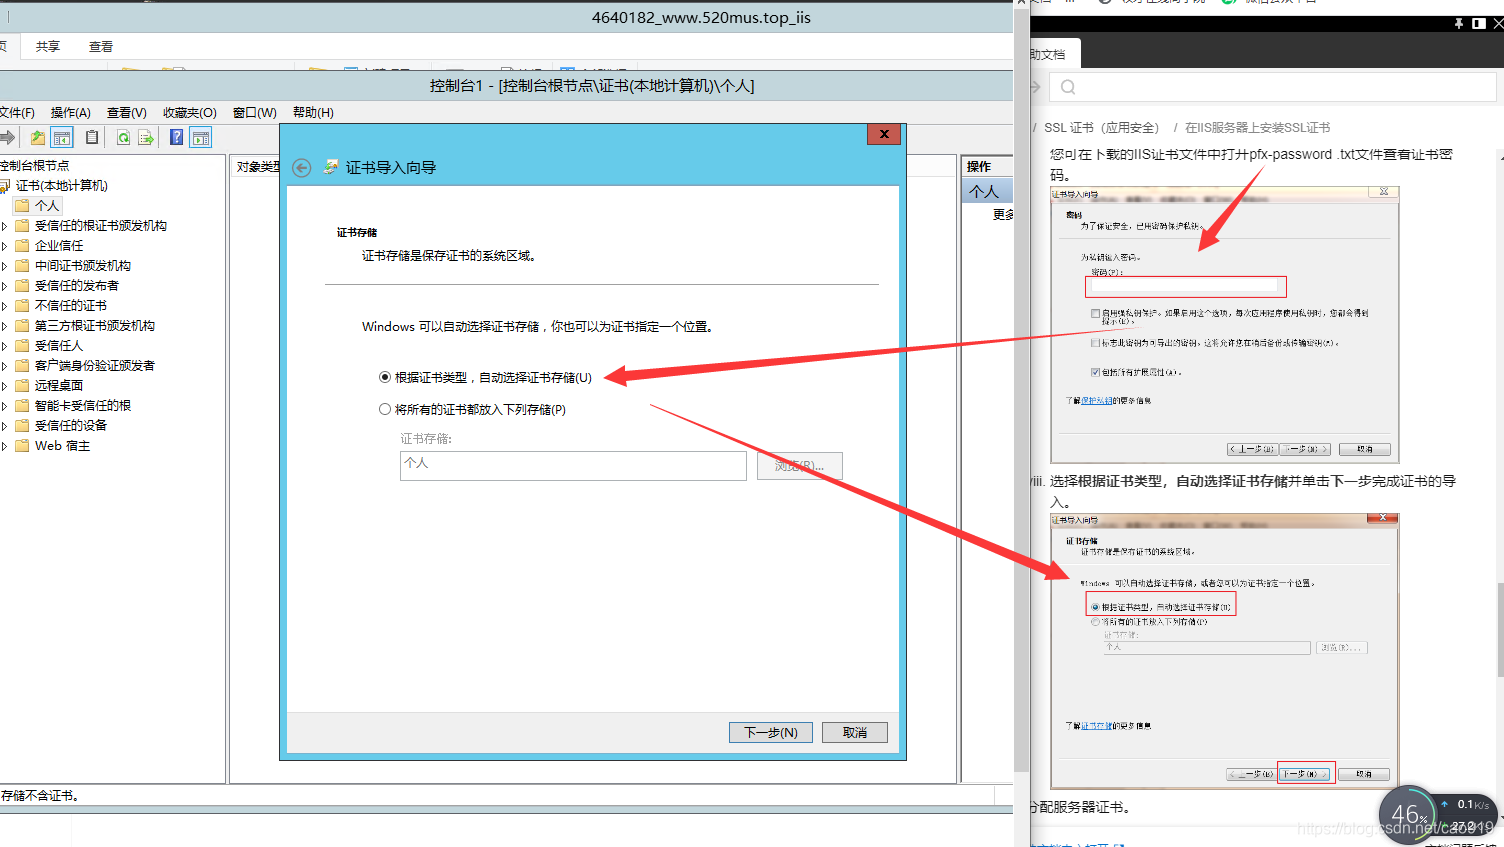Click the pin icon in help panel title bar

coord(1459,23)
